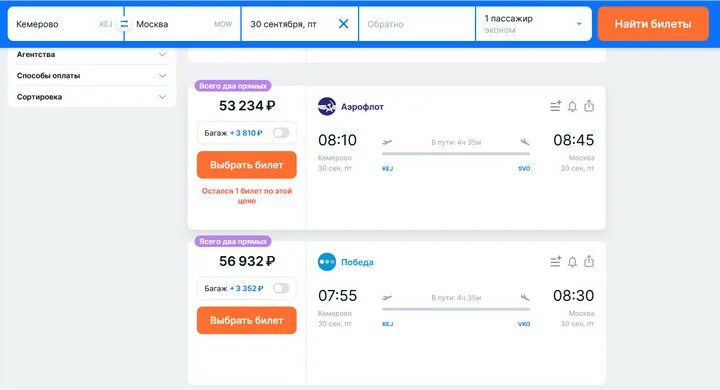Screen dimensions: 720x390
Task: Share the Аэрофлот ticket
Action: [589, 106]
